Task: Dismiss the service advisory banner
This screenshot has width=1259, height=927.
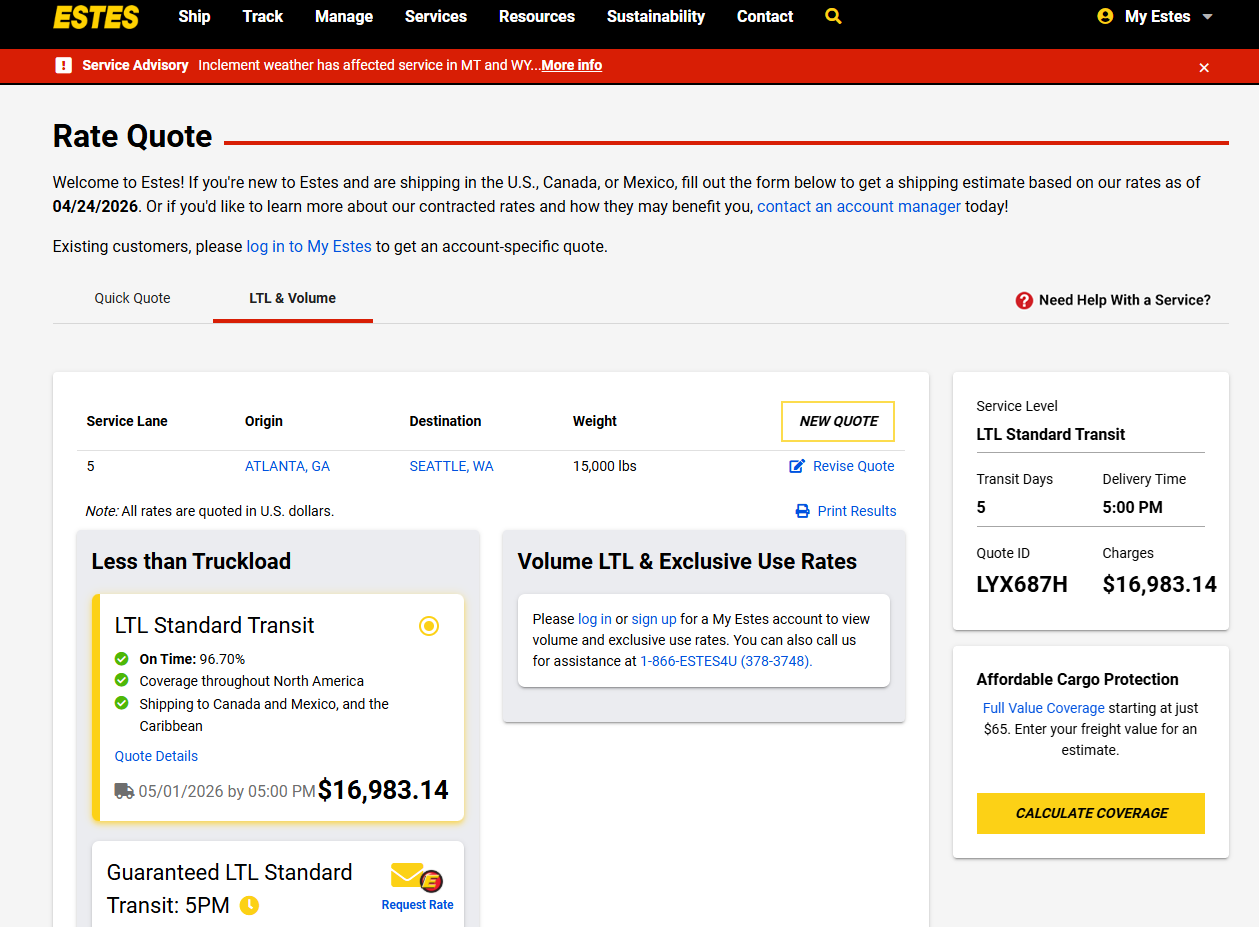Action: (x=1204, y=67)
